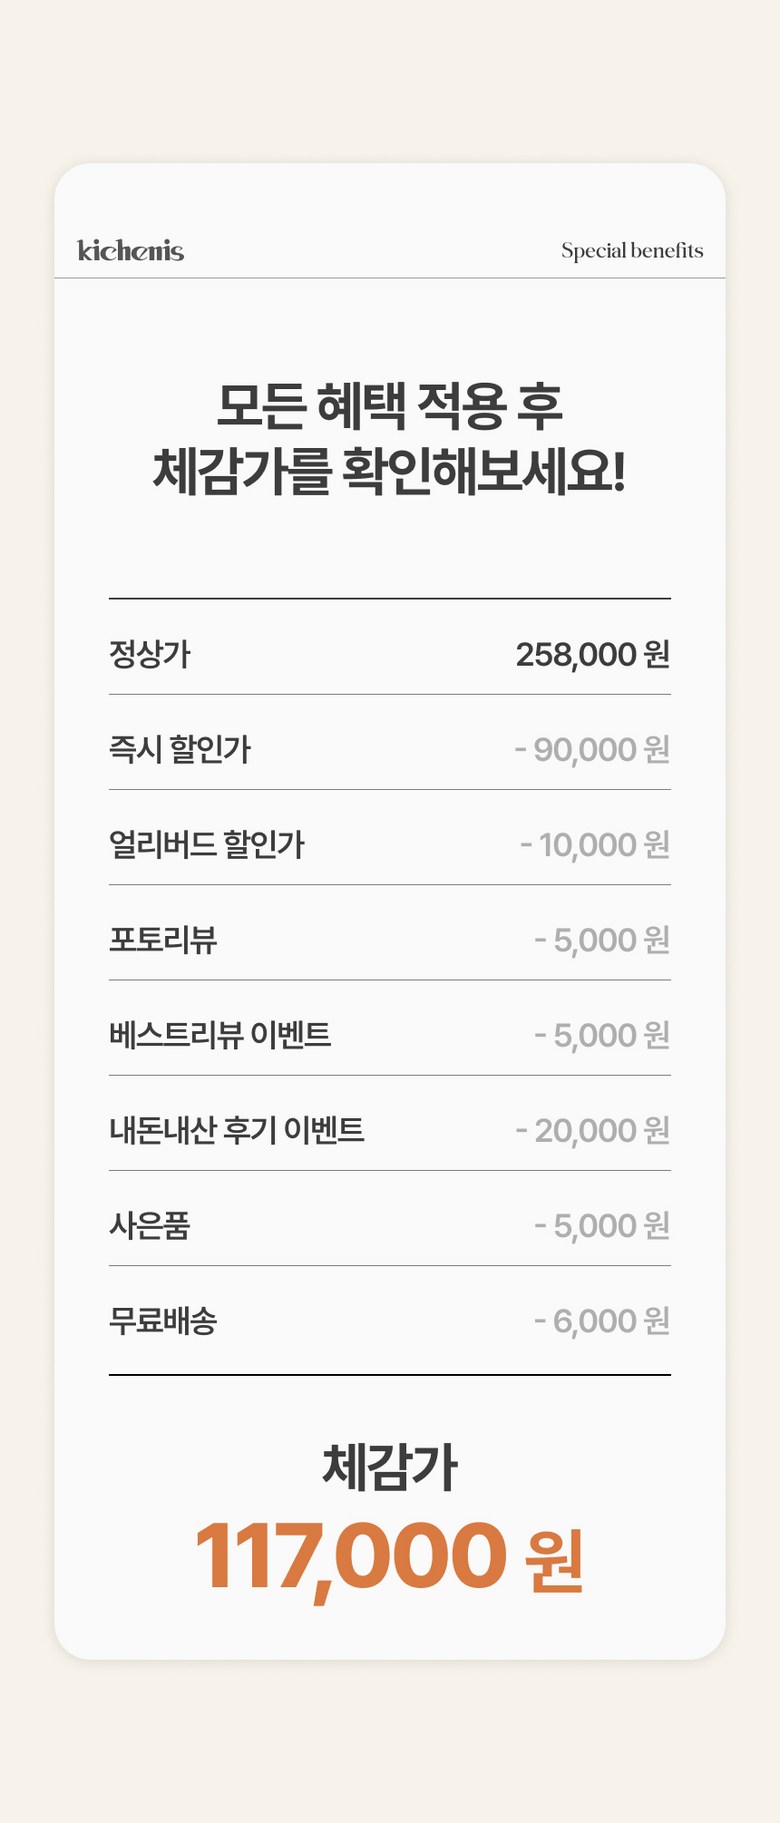Click the 체감가 heading near bottom
Screen dimensions: 780x1823
click(390, 1468)
